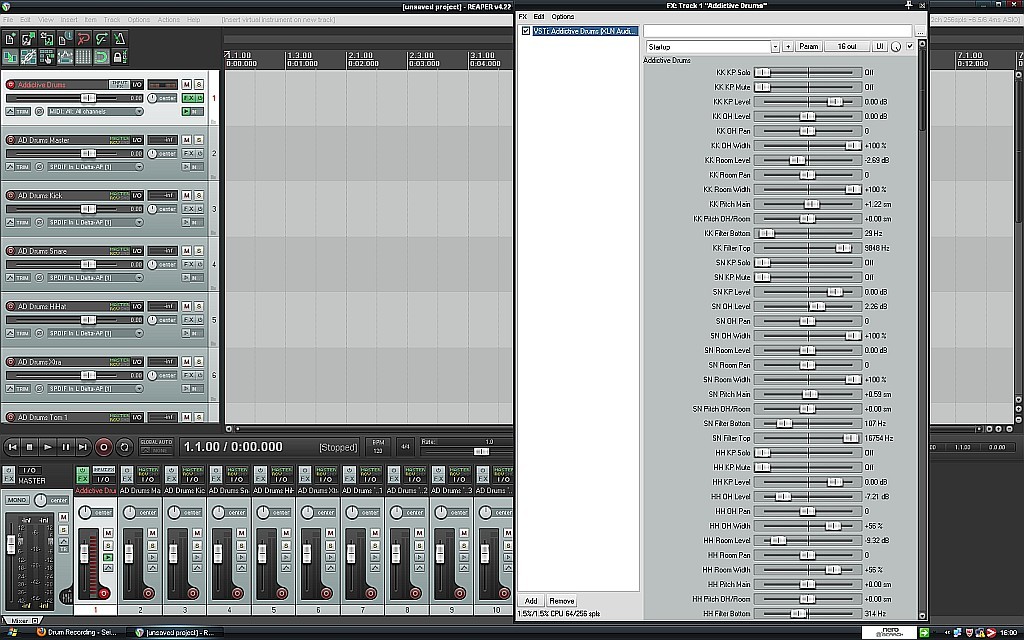Arm the Addictive Drums track for recording
The width and height of the screenshot is (1024, 640).
click(10, 85)
